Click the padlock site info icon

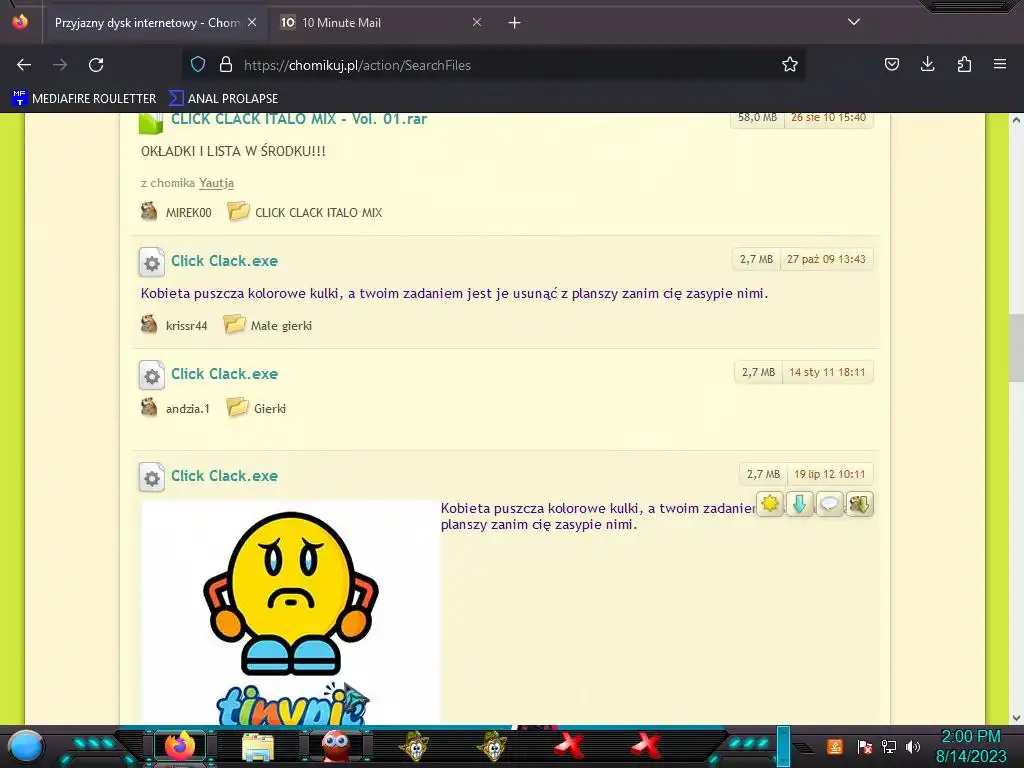point(226,64)
